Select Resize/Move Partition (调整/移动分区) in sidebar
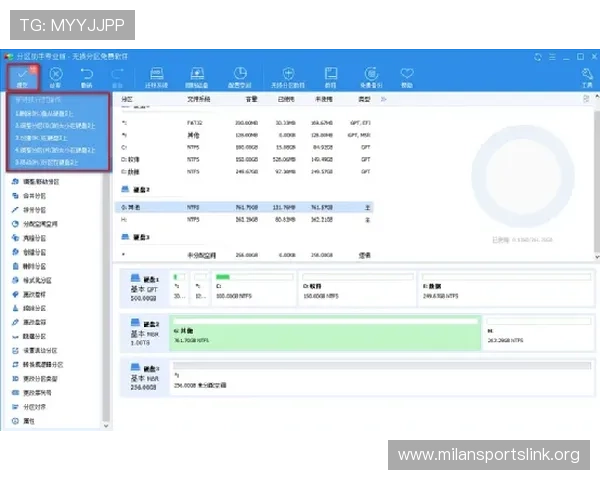 tap(35, 181)
